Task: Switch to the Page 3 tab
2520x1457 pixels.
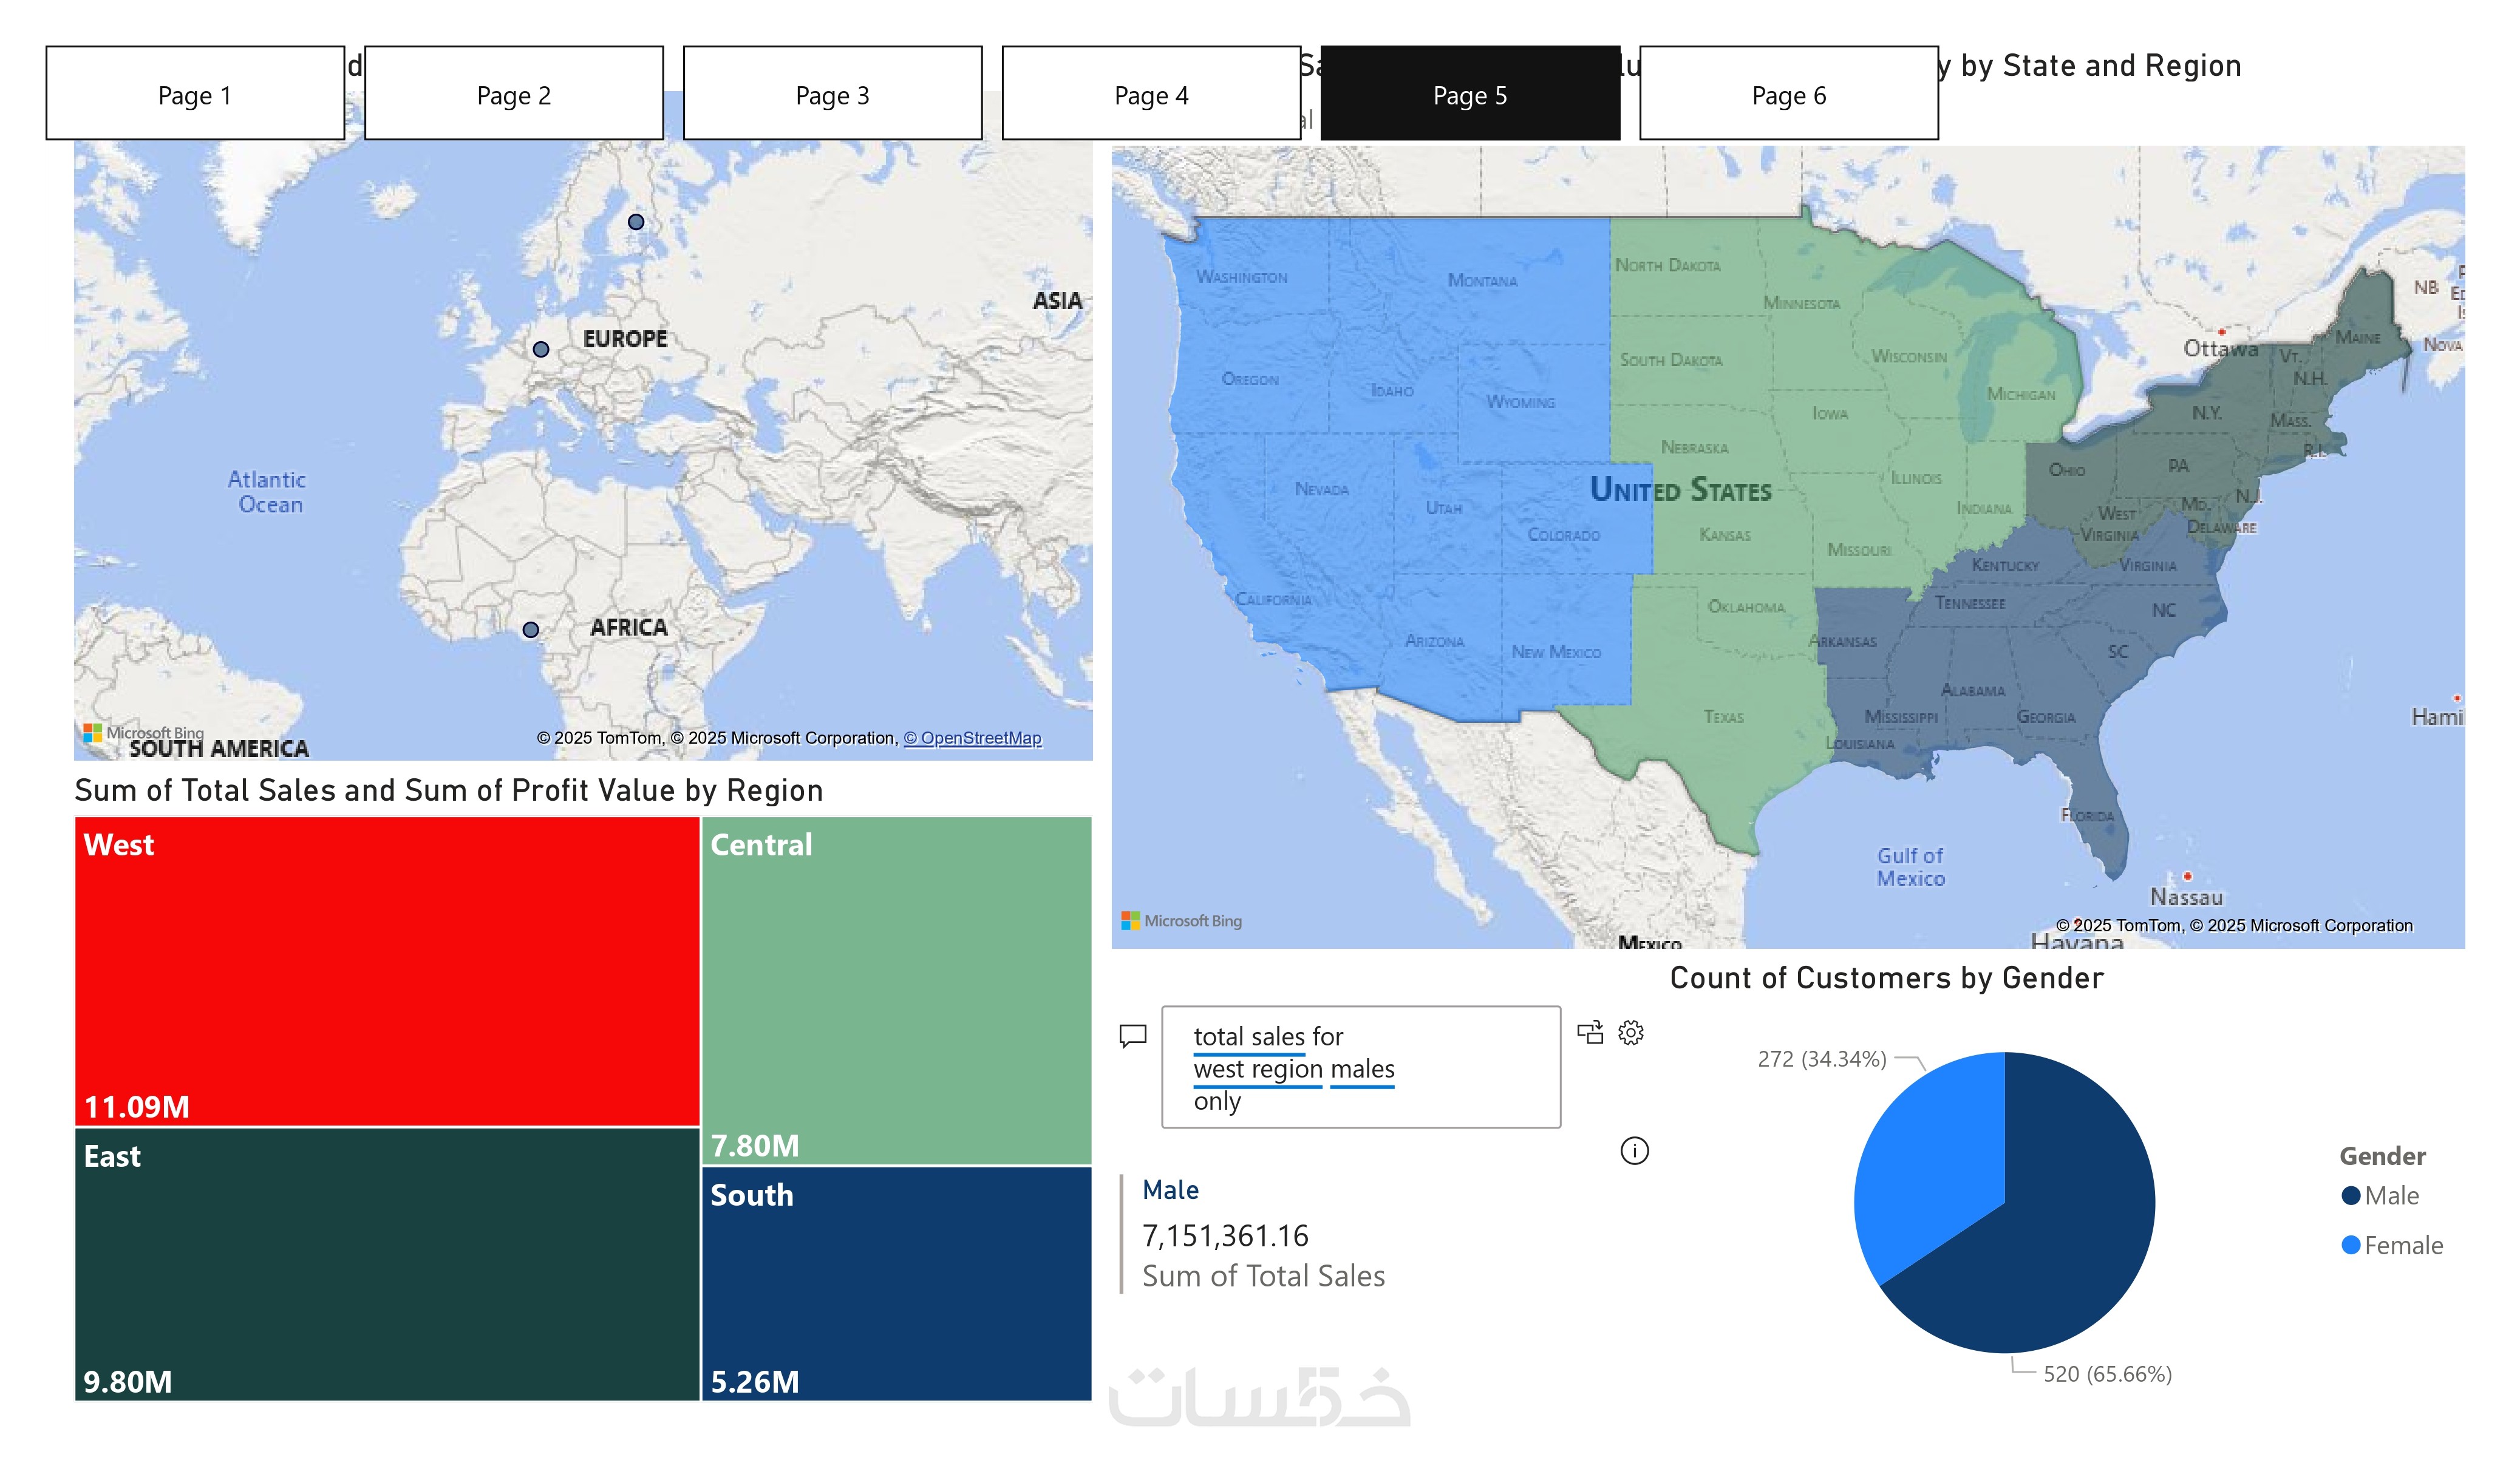Action: coord(832,94)
